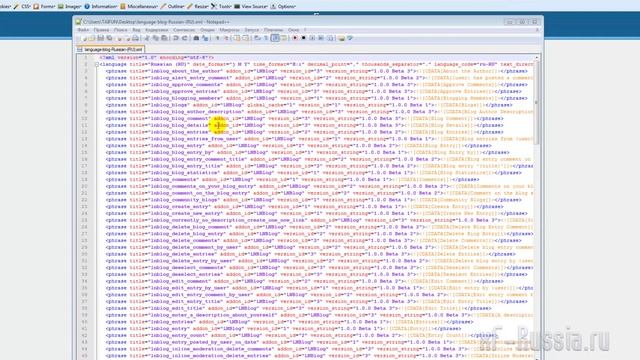Click the second-to-last Notepad++ toolbar icon
The image size is (640, 360).
coord(341,38)
